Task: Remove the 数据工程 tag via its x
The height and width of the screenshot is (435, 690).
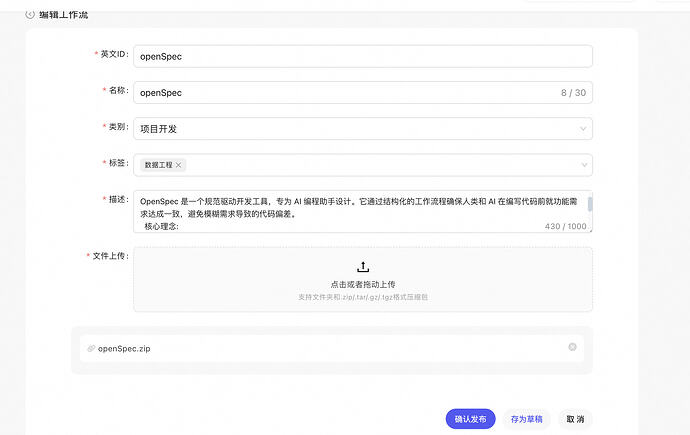Action: pyautogui.click(x=179, y=165)
